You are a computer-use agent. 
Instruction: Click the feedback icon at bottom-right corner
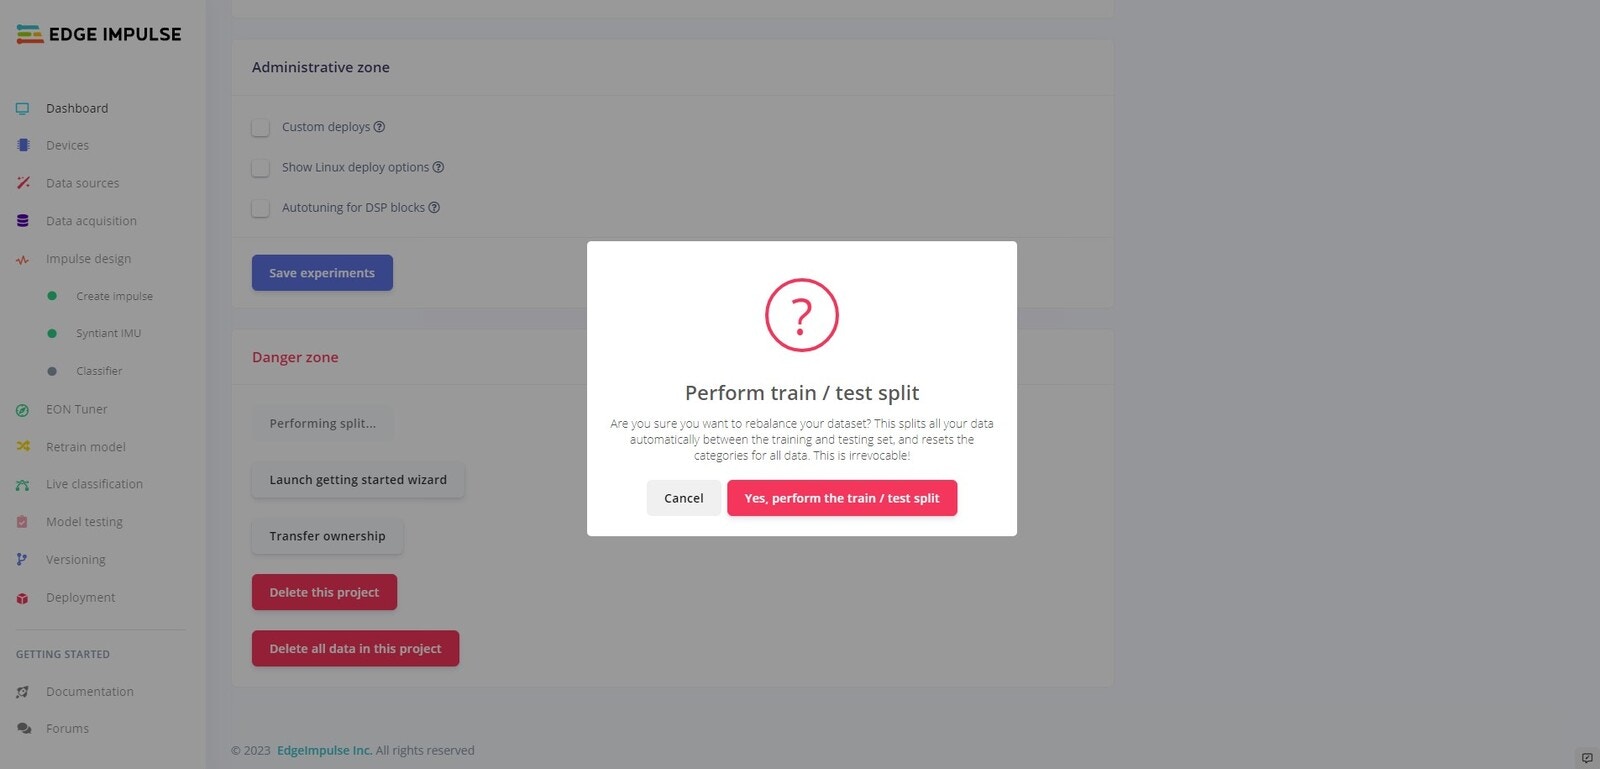point(1587,758)
